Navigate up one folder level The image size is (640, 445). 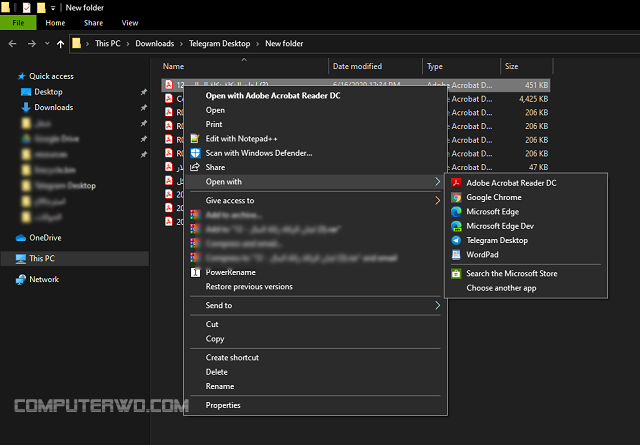point(60,44)
